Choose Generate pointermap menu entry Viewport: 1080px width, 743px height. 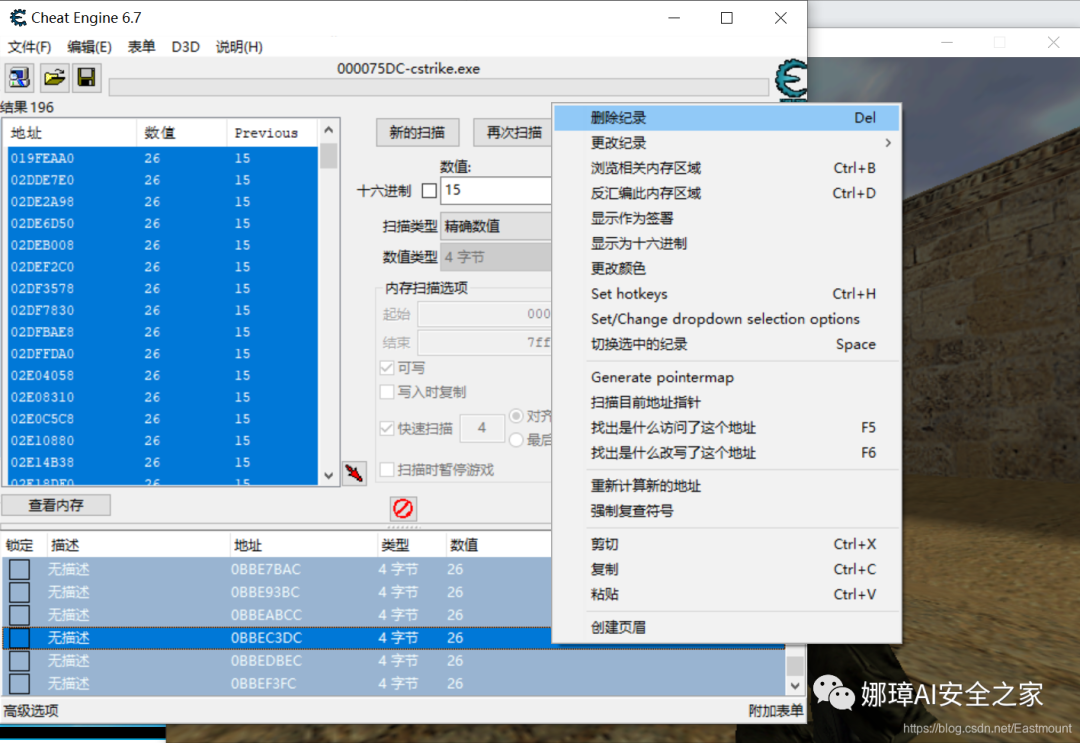point(727,377)
